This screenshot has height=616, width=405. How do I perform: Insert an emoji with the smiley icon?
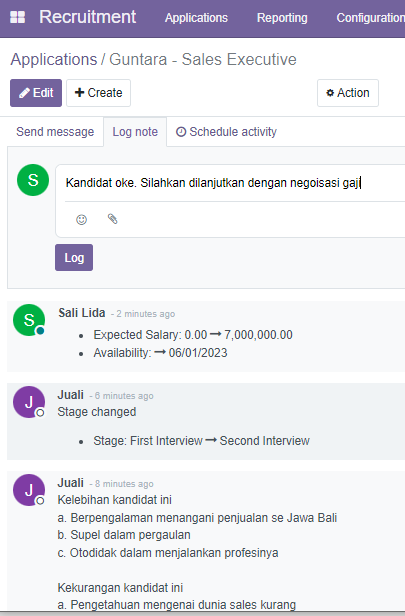point(81,219)
